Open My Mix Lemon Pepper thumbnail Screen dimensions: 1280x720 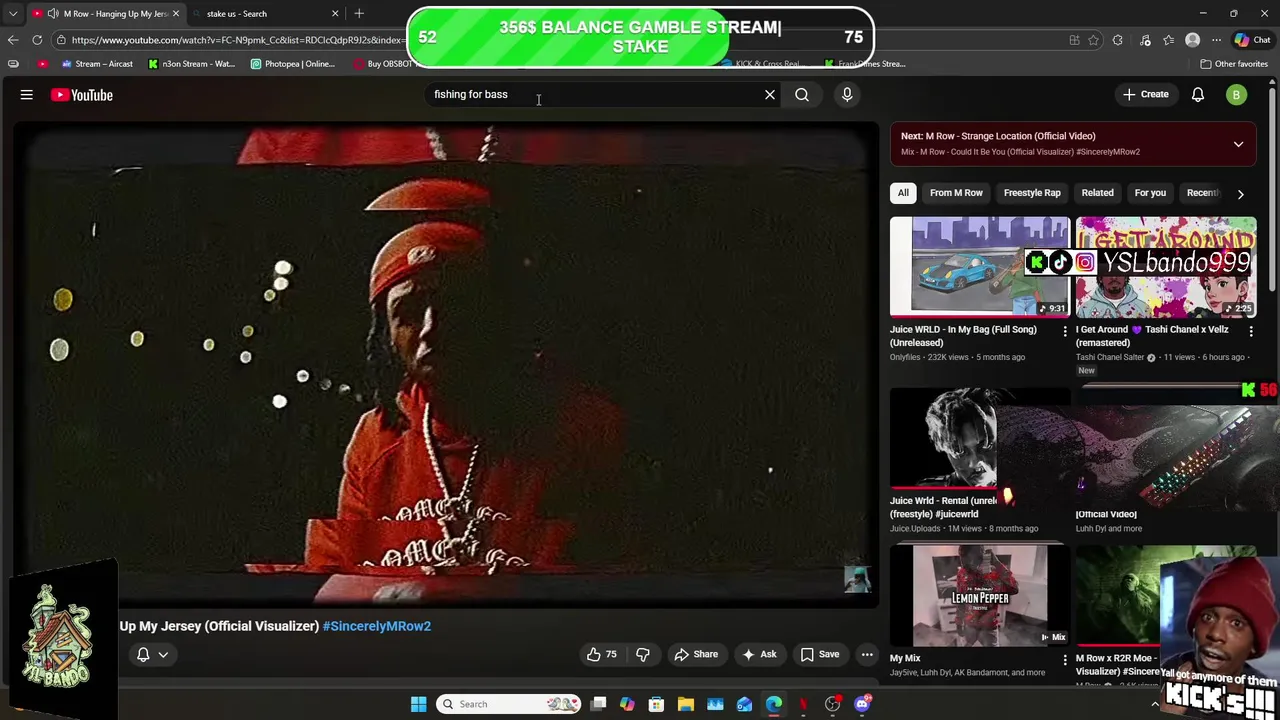980,596
